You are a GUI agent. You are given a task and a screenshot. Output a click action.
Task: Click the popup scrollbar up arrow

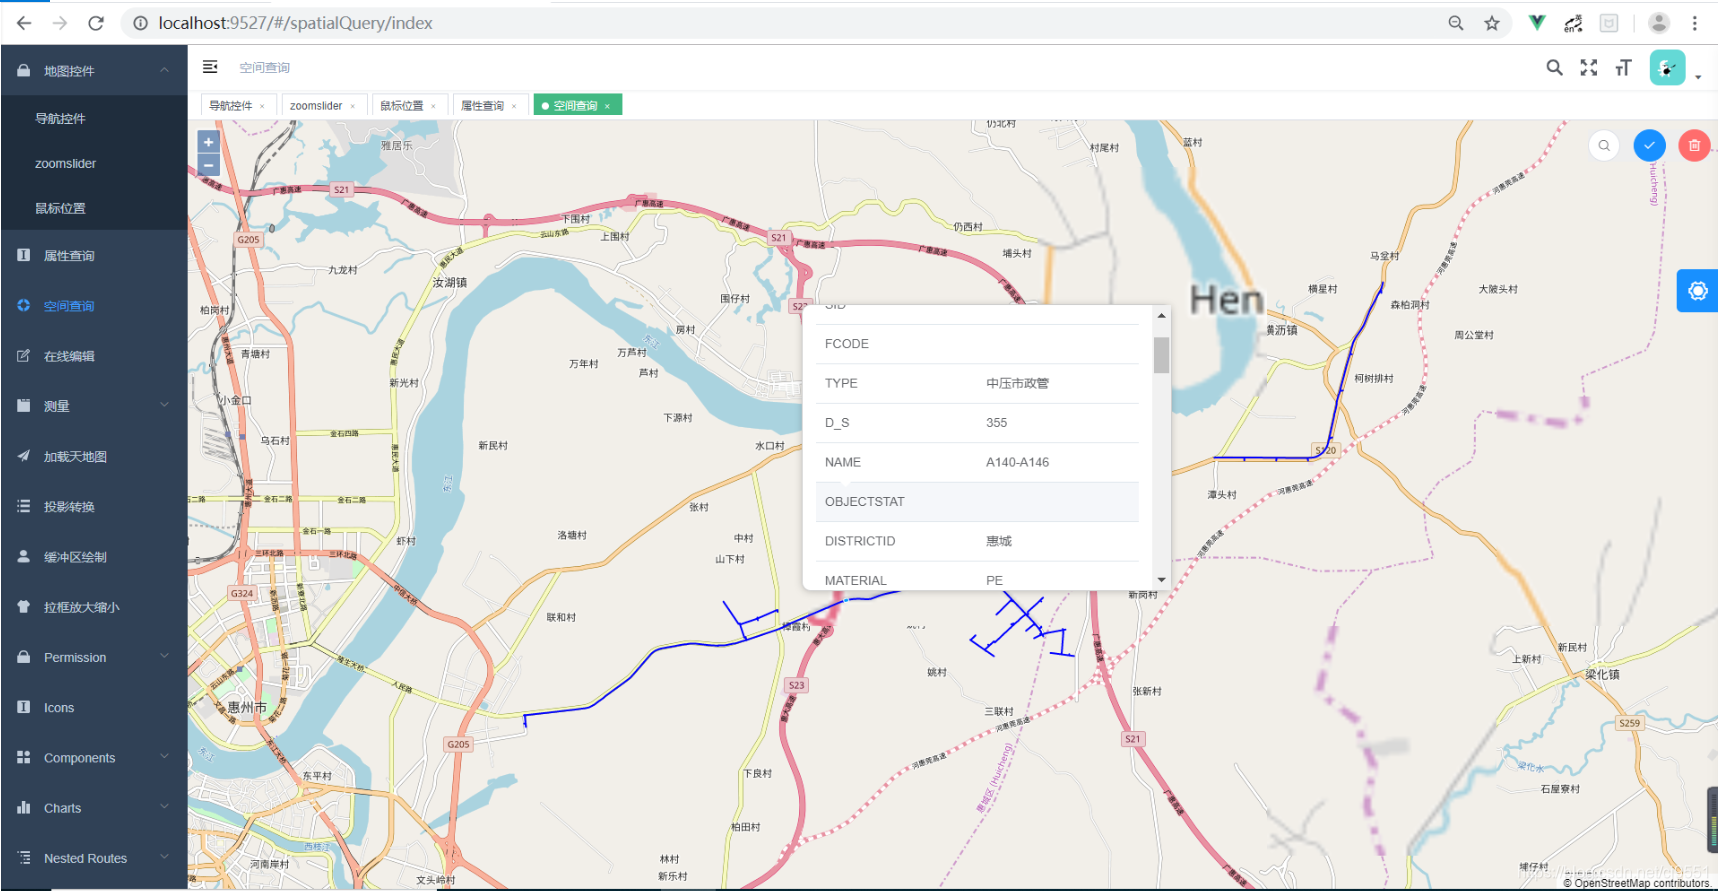click(x=1161, y=315)
